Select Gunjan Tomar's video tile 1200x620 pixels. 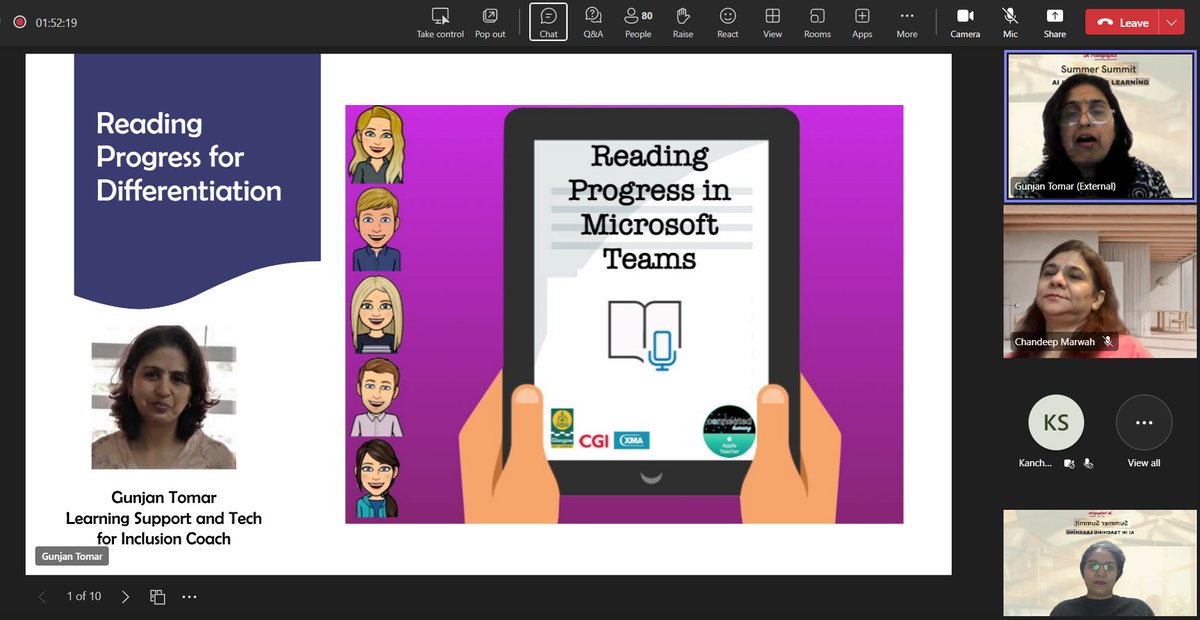tap(1100, 125)
